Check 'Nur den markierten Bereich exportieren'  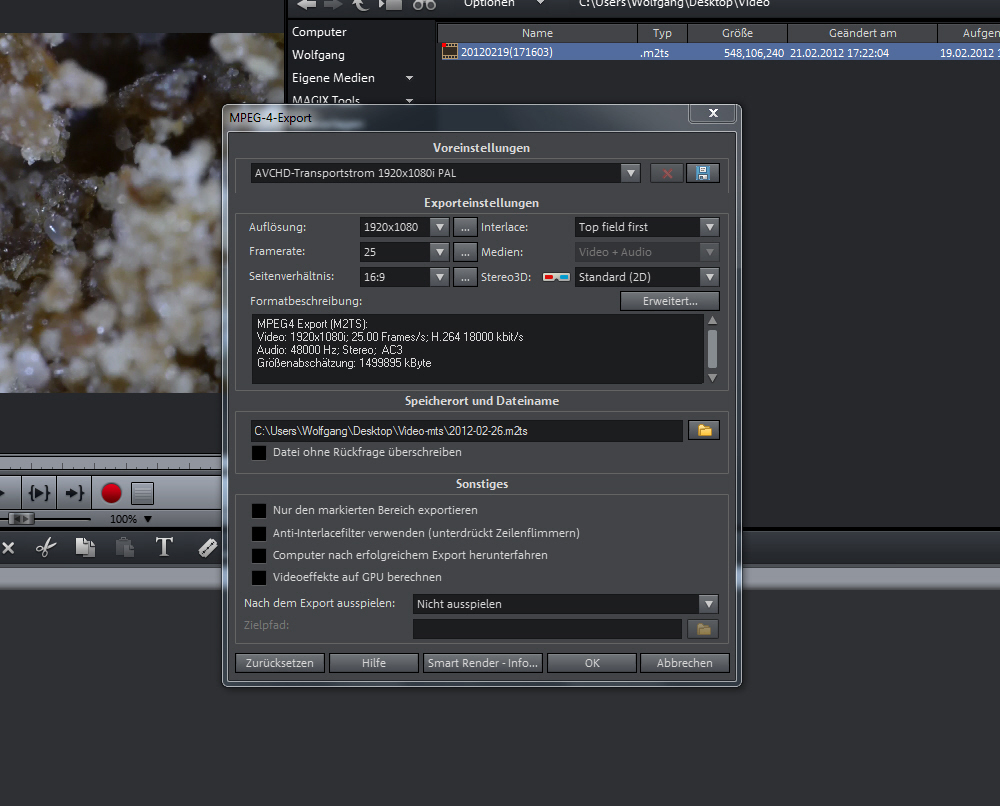(x=260, y=511)
